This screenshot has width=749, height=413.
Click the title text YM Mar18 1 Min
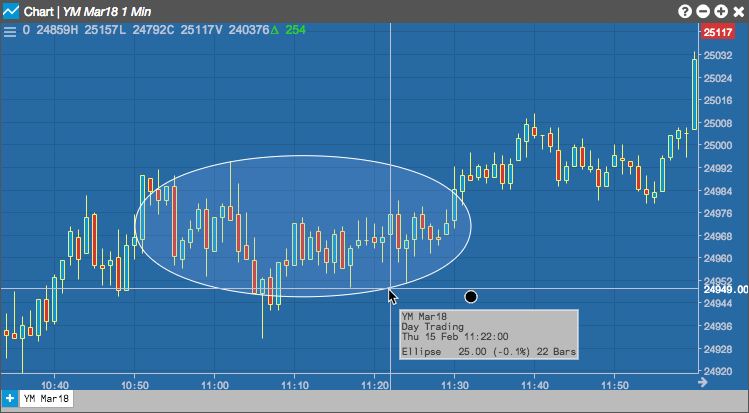(107, 11)
